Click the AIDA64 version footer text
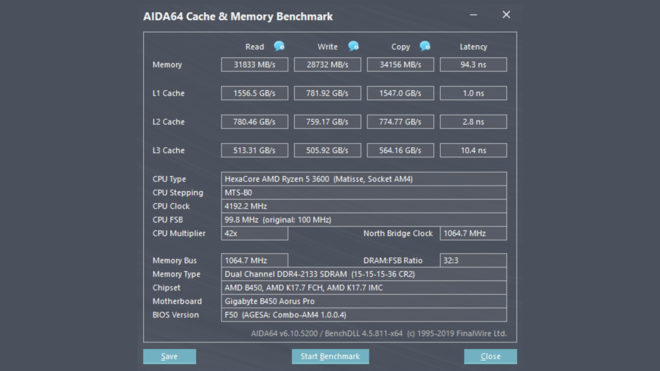This screenshot has width=660, height=371. tap(379, 334)
